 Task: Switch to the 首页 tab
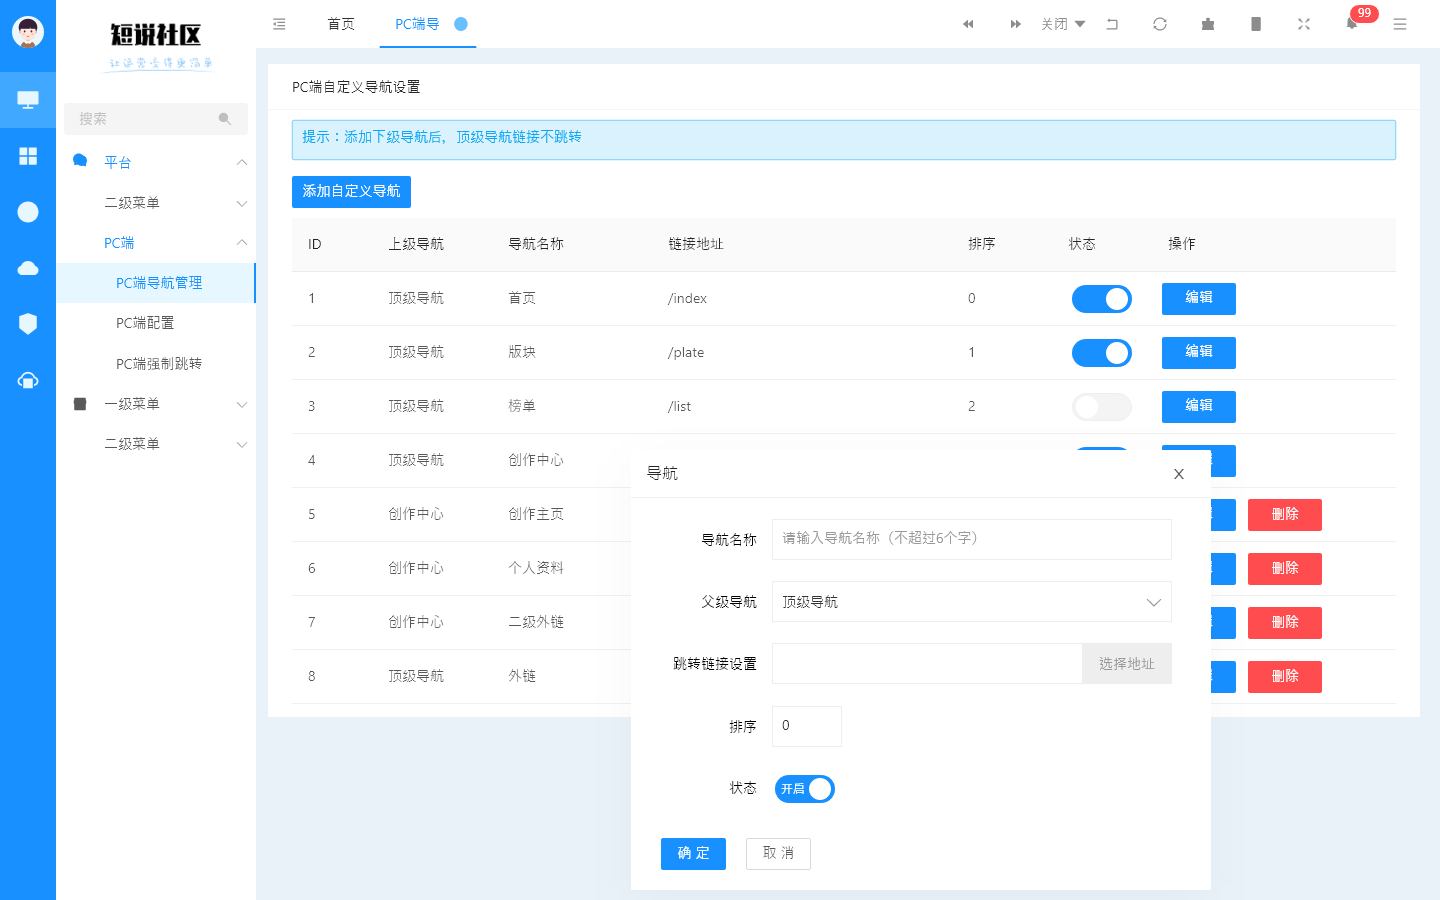(341, 24)
